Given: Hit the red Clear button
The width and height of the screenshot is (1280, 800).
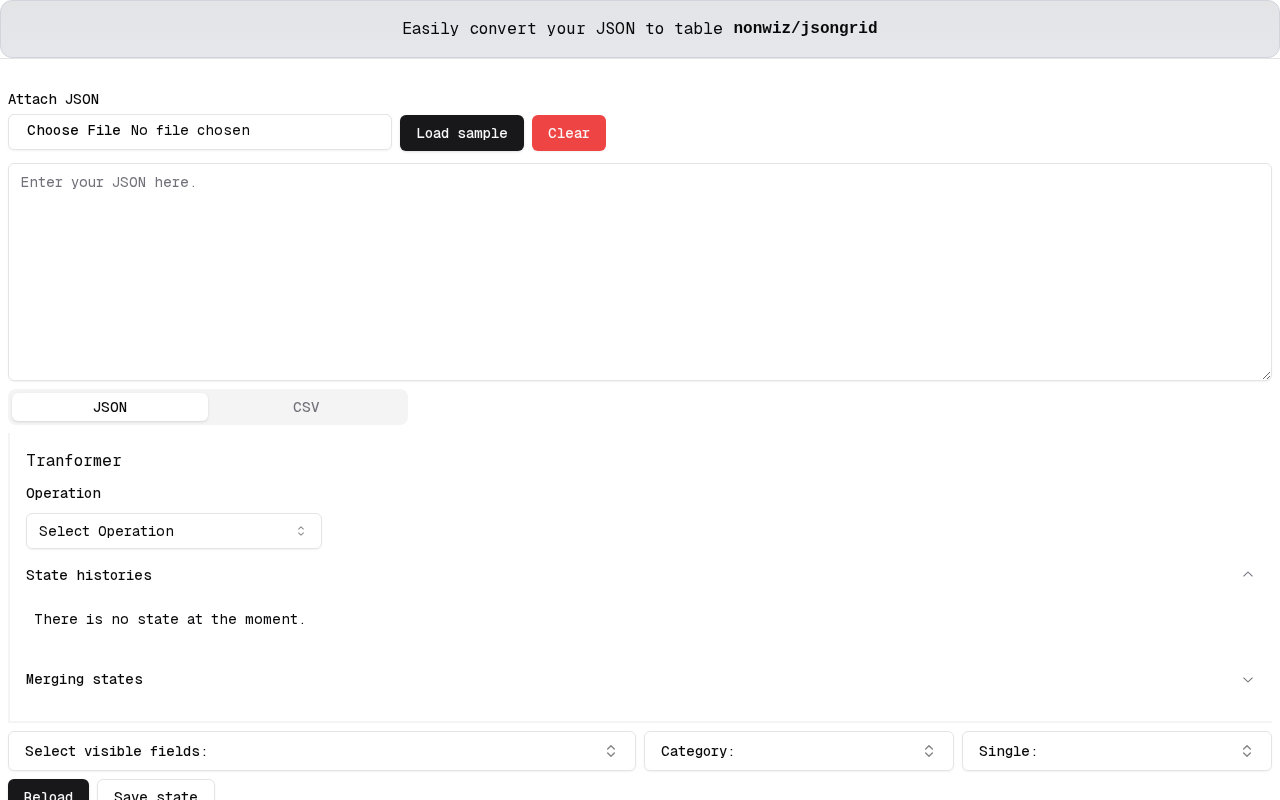Looking at the screenshot, I should pos(568,133).
